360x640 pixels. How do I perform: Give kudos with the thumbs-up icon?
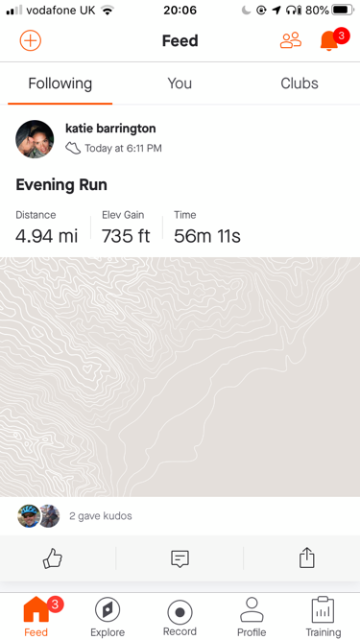[x=53, y=558]
